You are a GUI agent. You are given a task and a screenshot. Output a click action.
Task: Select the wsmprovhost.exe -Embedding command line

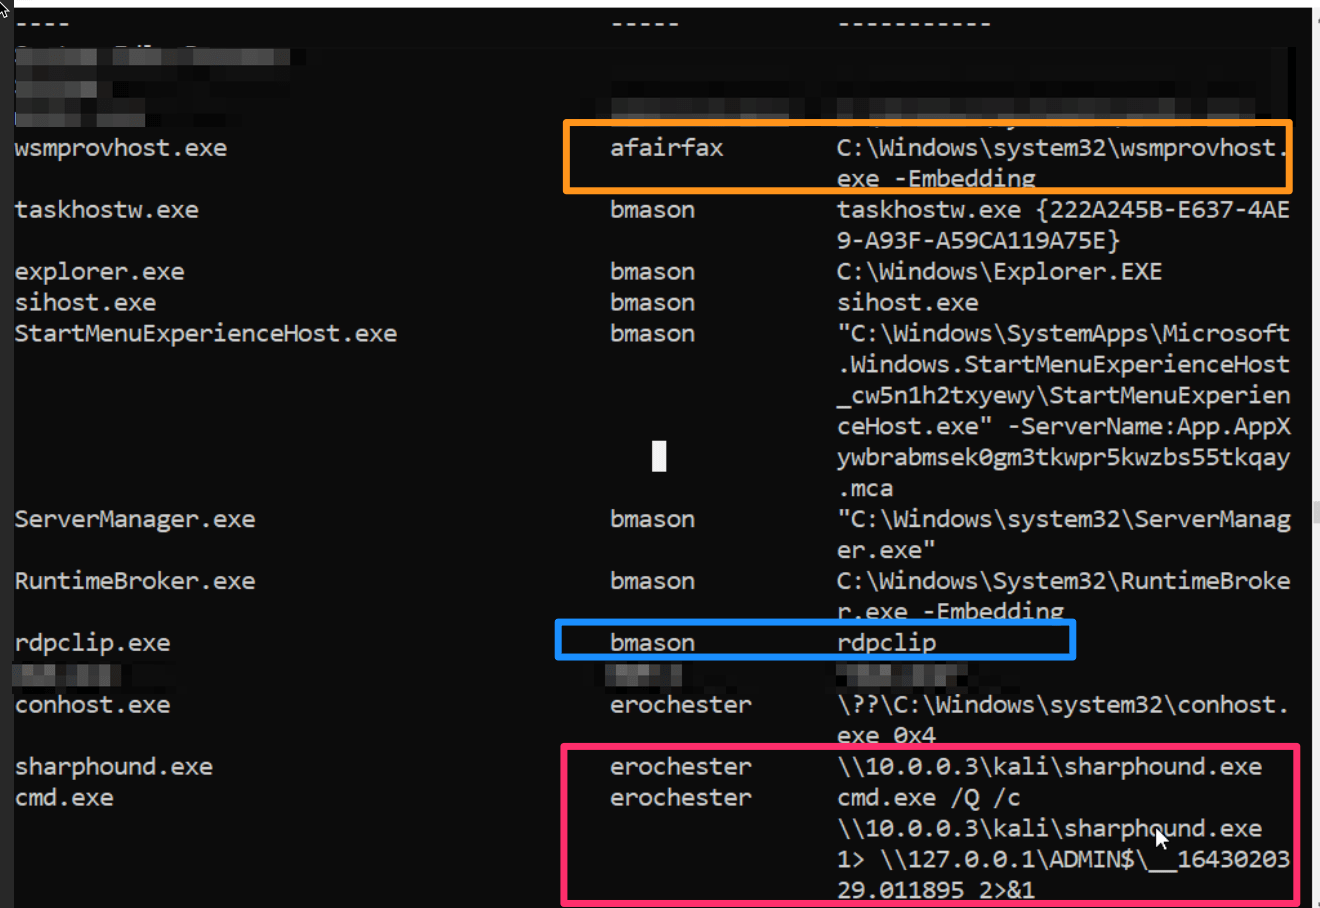[1063, 163]
